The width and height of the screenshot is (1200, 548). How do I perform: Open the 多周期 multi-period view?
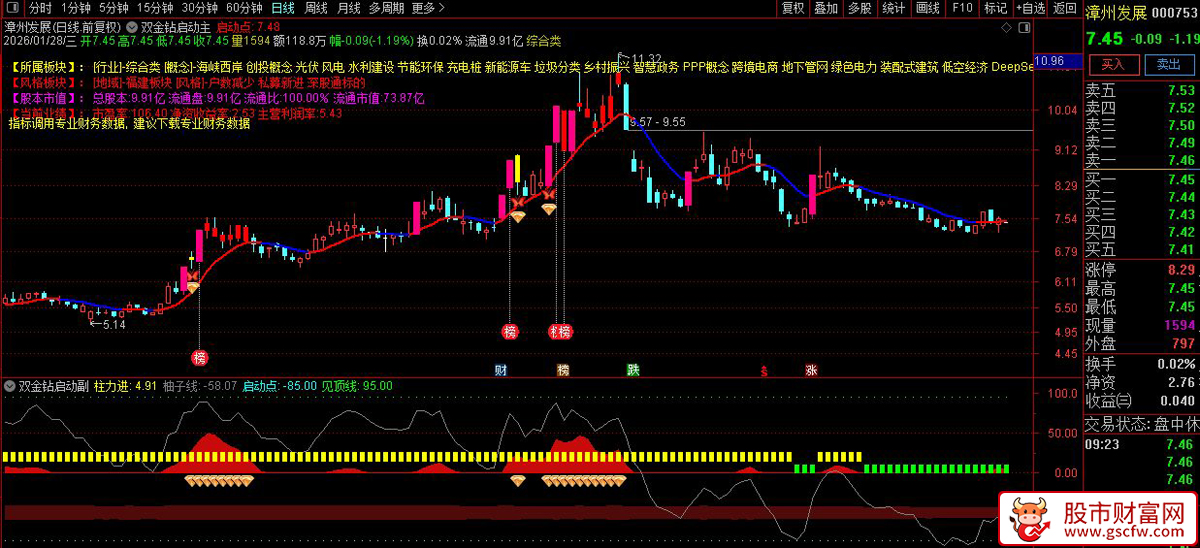click(x=387, y=8)
